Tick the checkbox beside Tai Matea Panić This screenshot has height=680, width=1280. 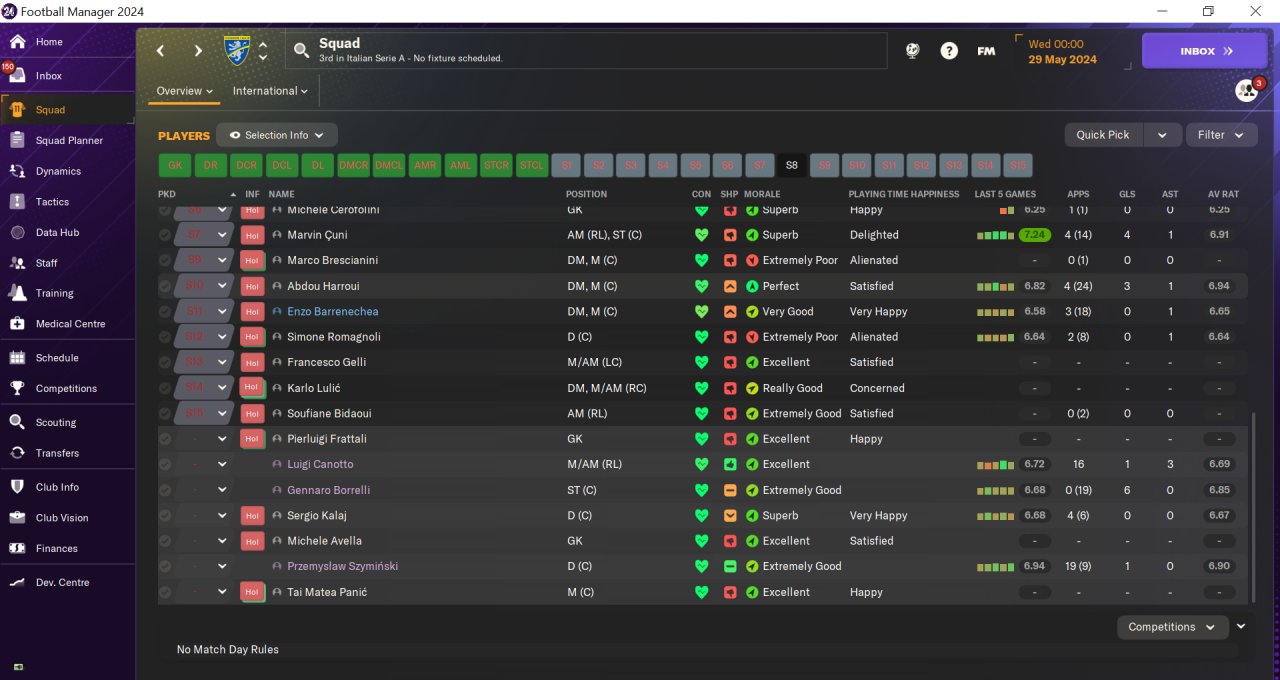click(165, 593)
